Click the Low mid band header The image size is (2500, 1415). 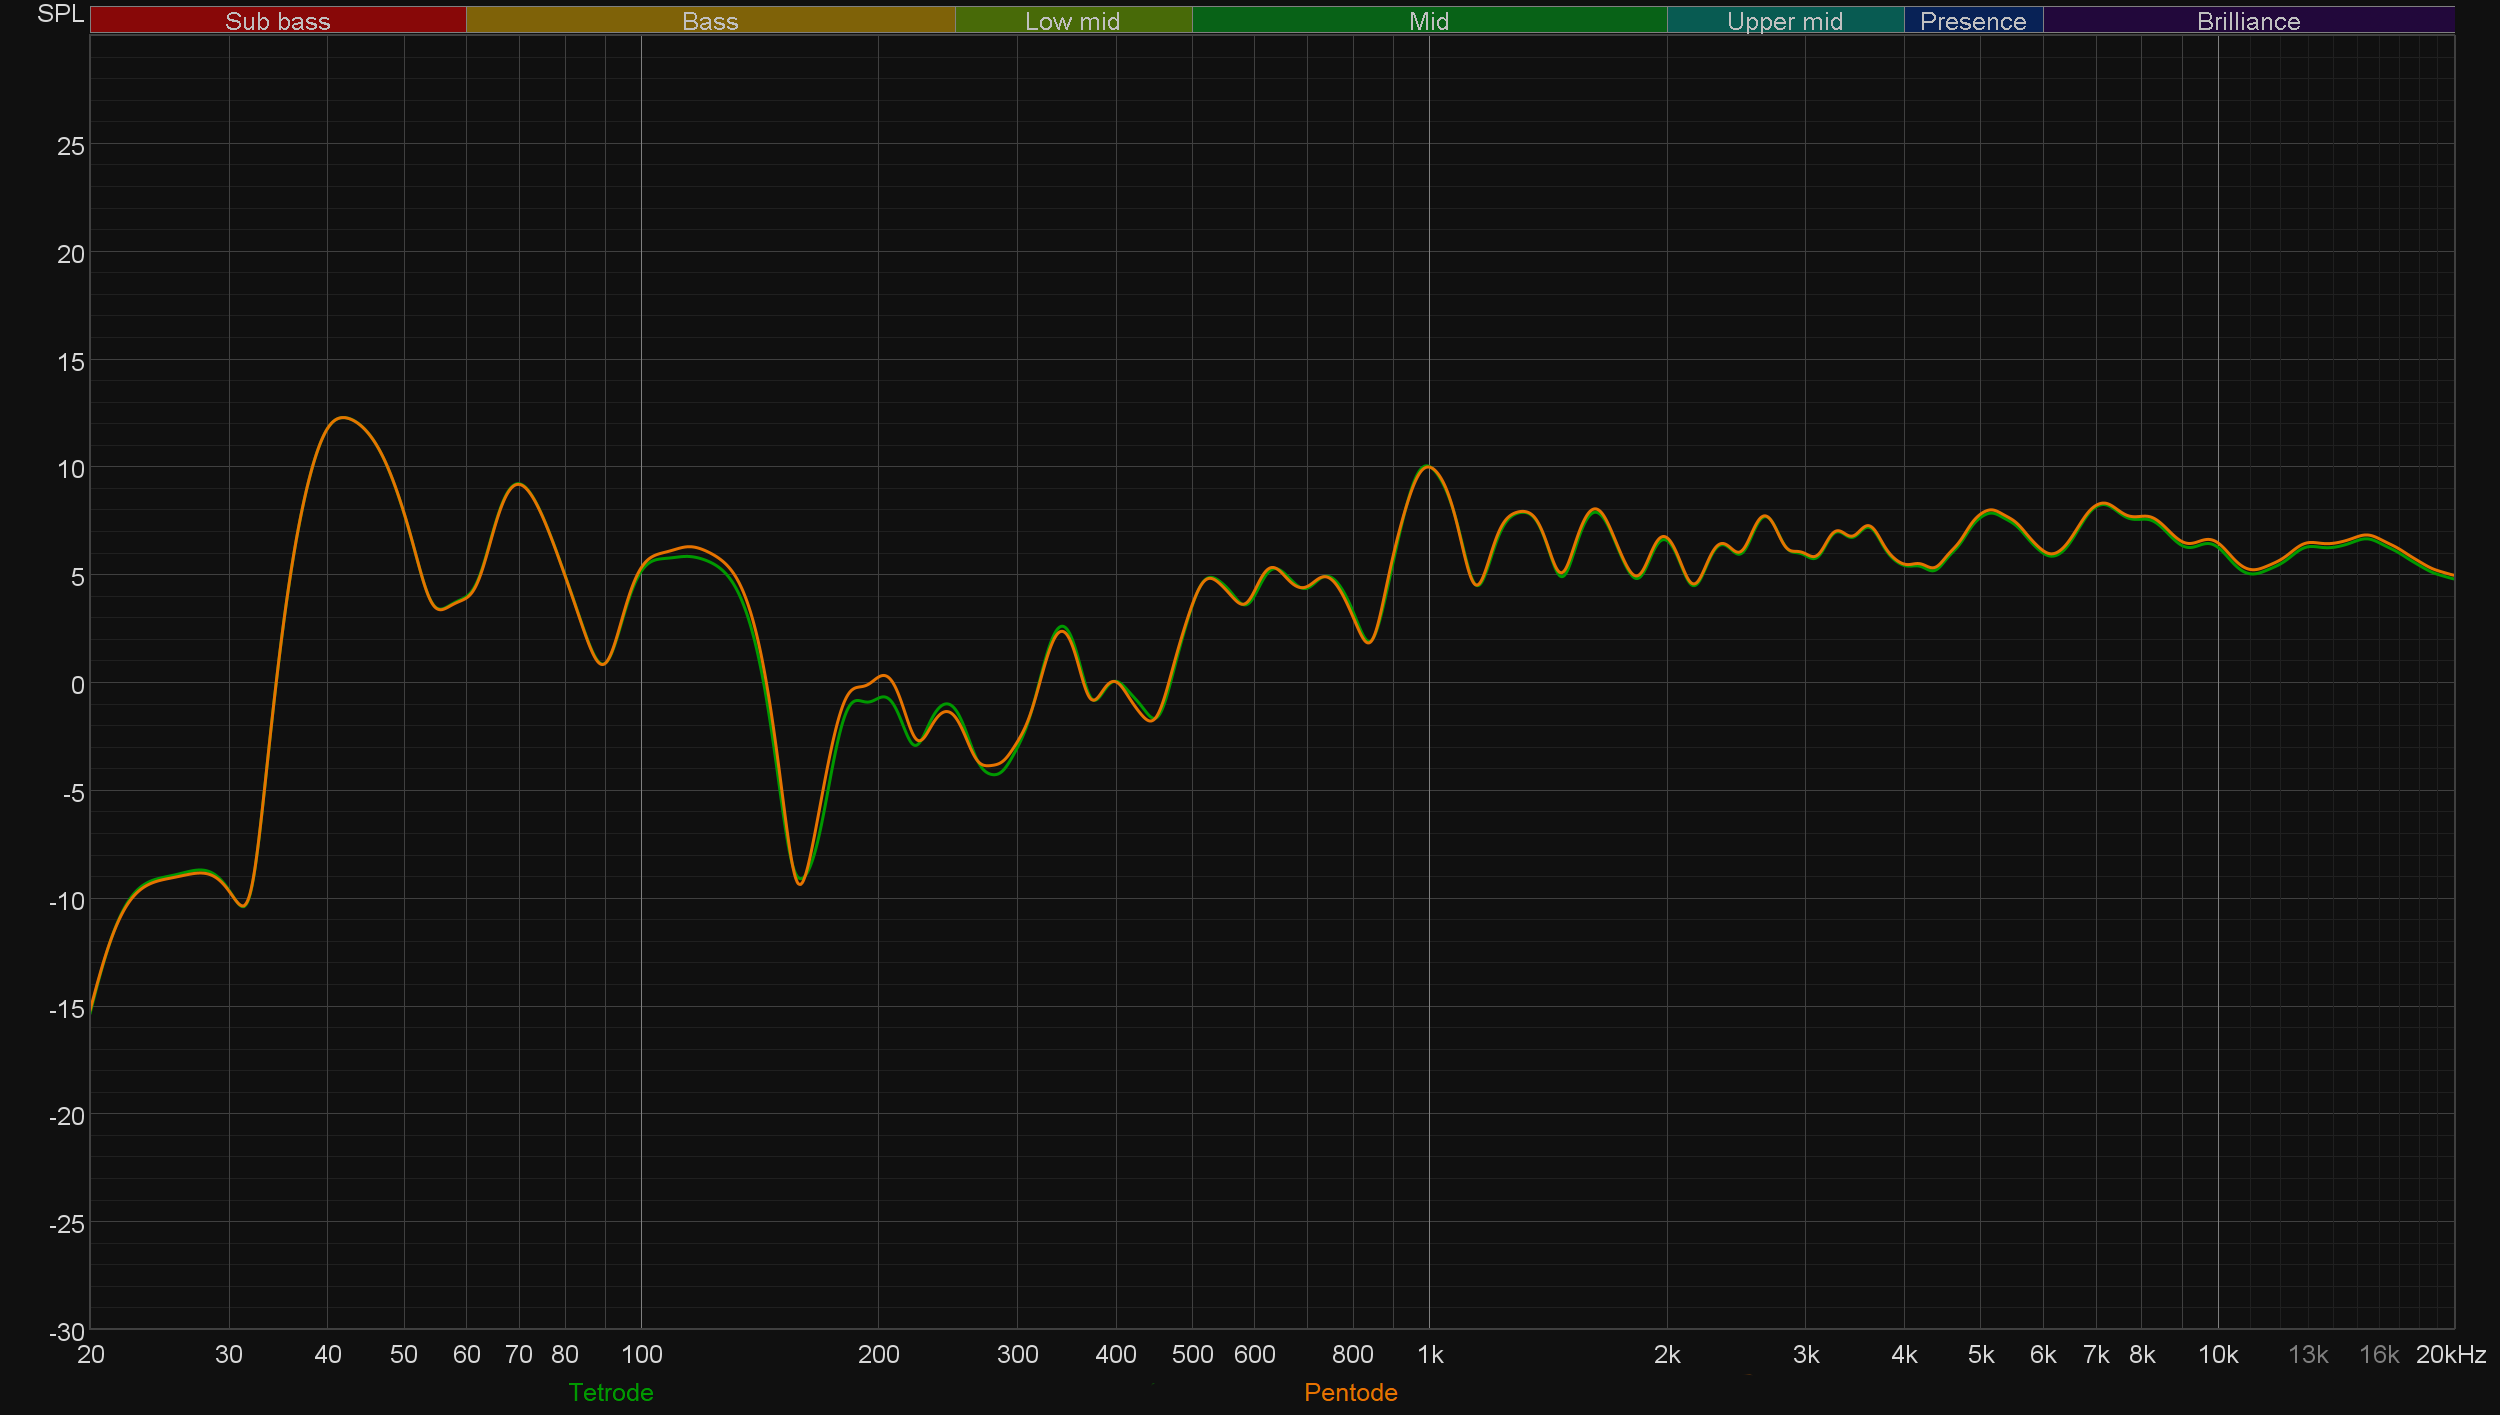pos(1072,21)
